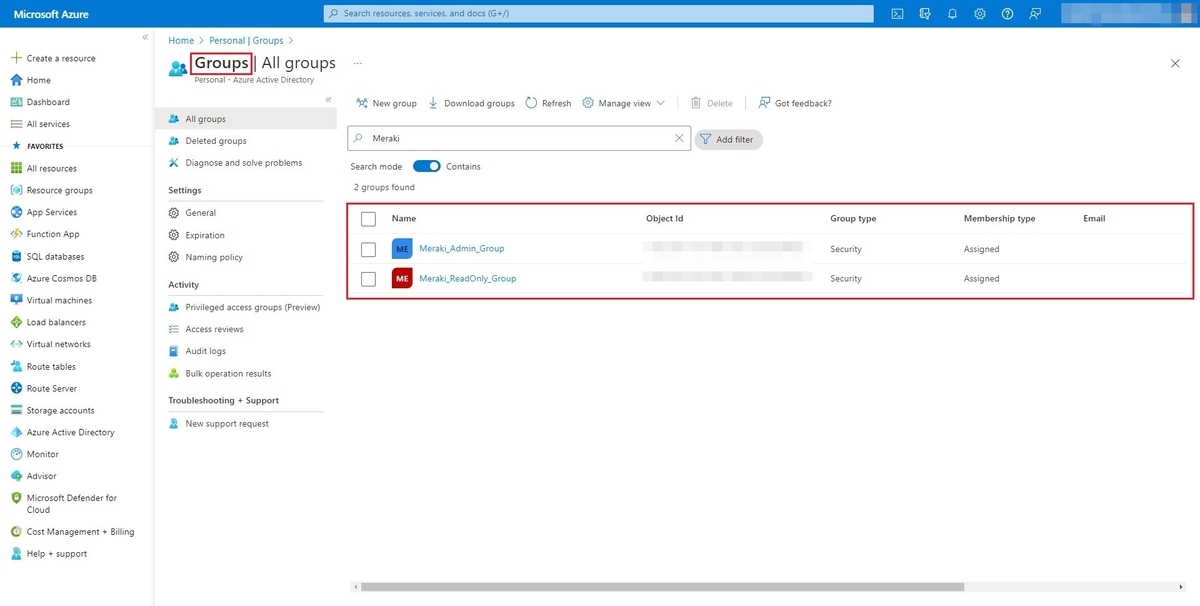
Task: Open portal settings gear
Action: point(980,14)
